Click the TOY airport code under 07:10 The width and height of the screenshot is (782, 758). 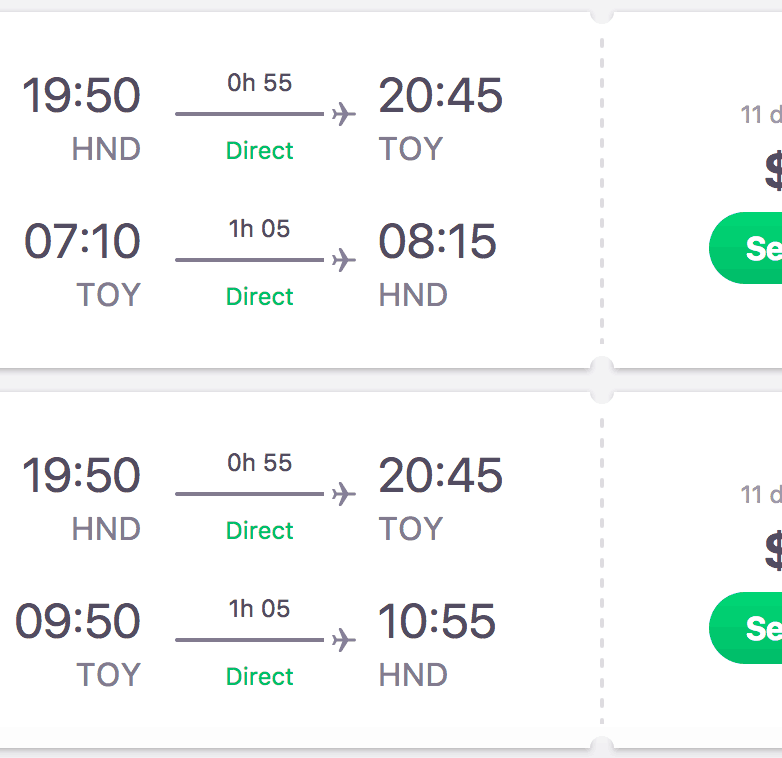(109, 296)
